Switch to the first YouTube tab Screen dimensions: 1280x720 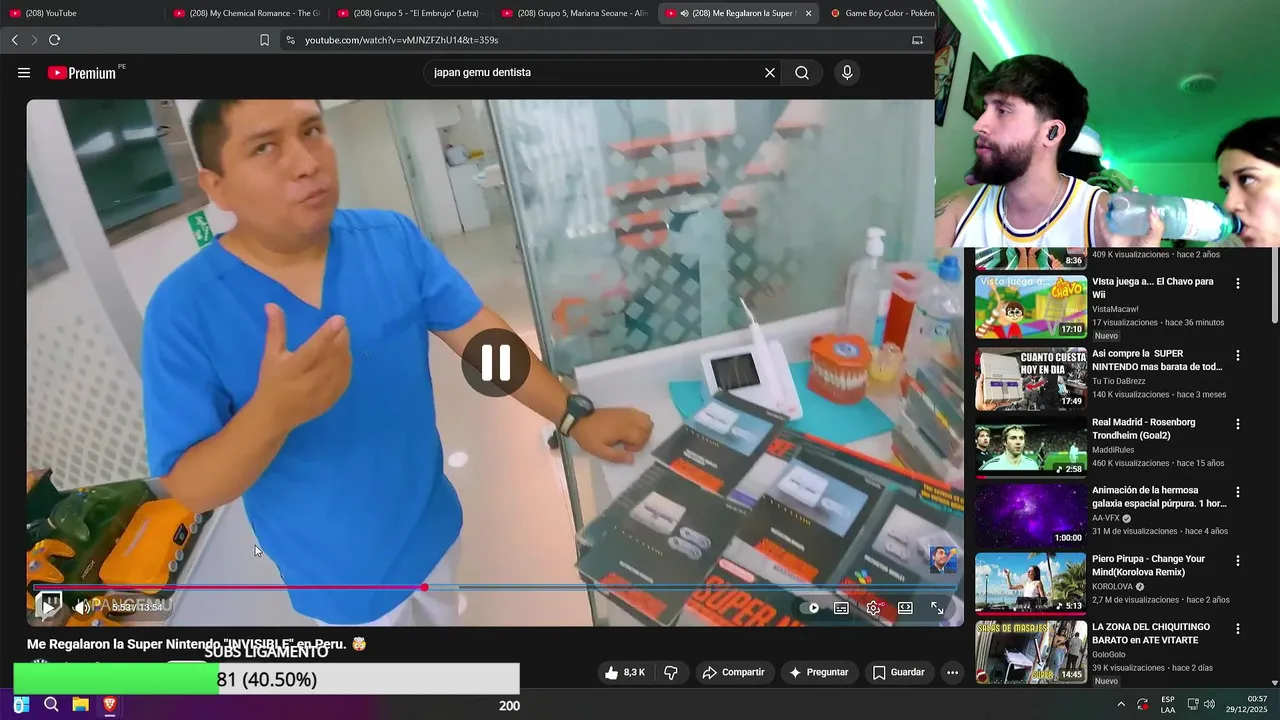(x=82, y=13)
